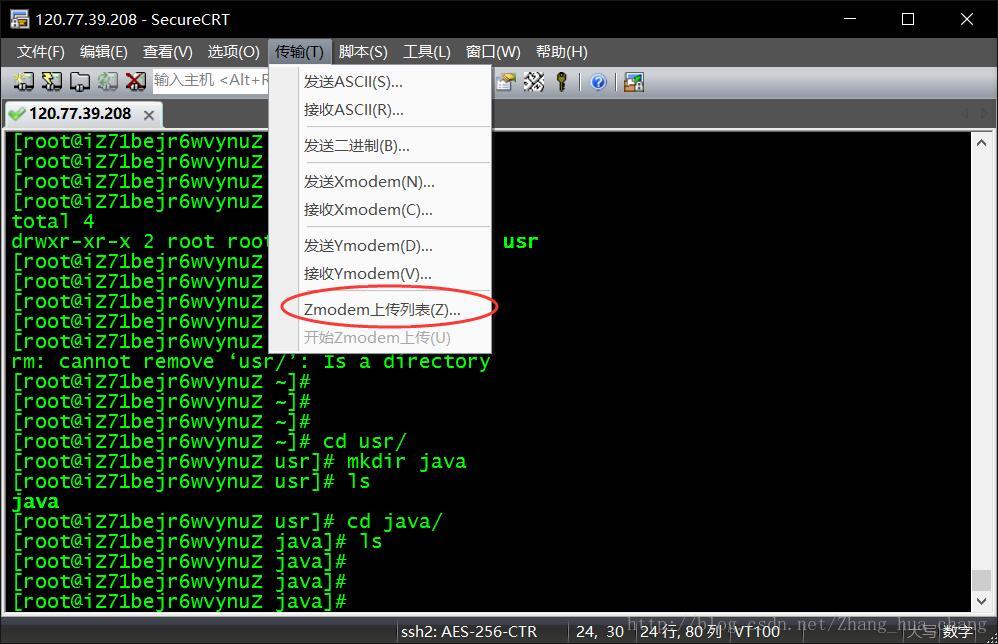This screenshot has height=644, width=998.
Task: Click the keymap editor toolbar icon
Action: click(x=533, y=81)
